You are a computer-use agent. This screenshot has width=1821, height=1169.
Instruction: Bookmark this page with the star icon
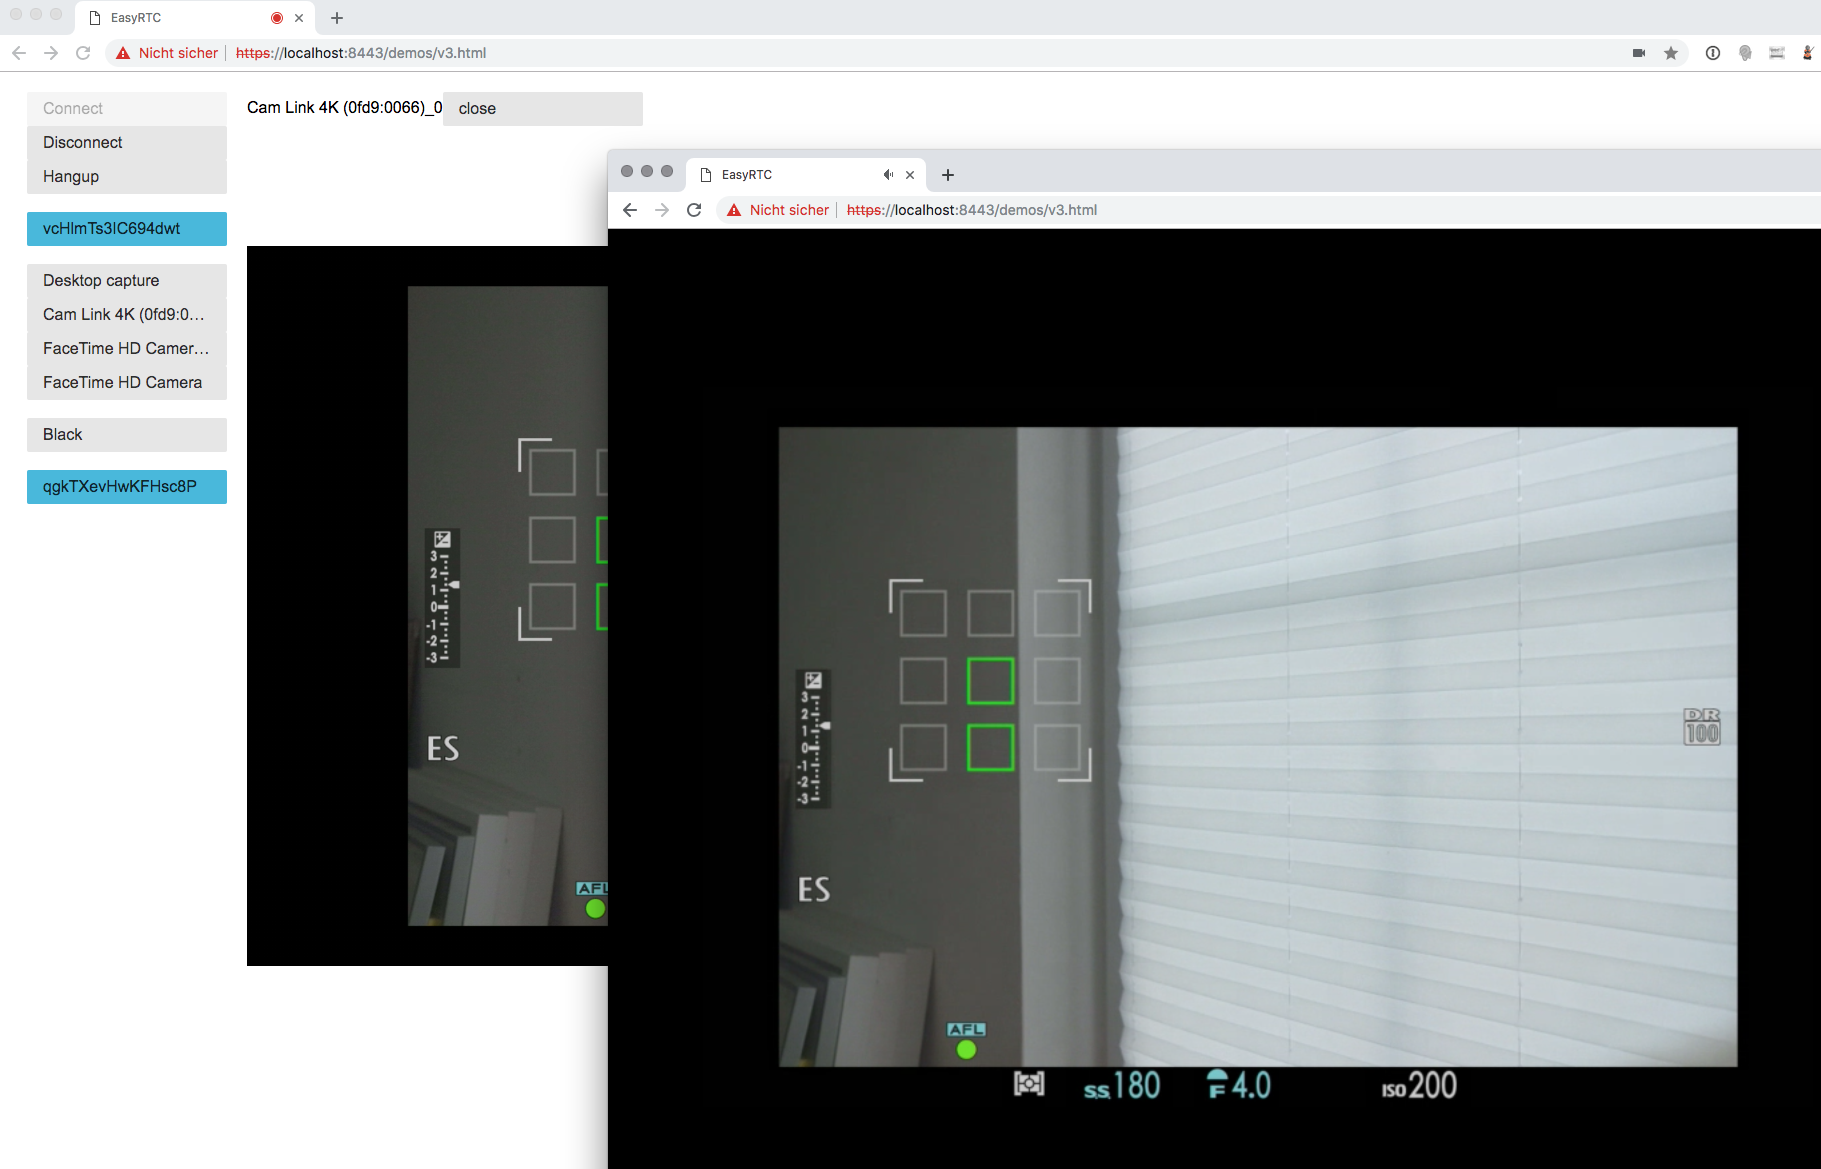(x=1671, y=53)
